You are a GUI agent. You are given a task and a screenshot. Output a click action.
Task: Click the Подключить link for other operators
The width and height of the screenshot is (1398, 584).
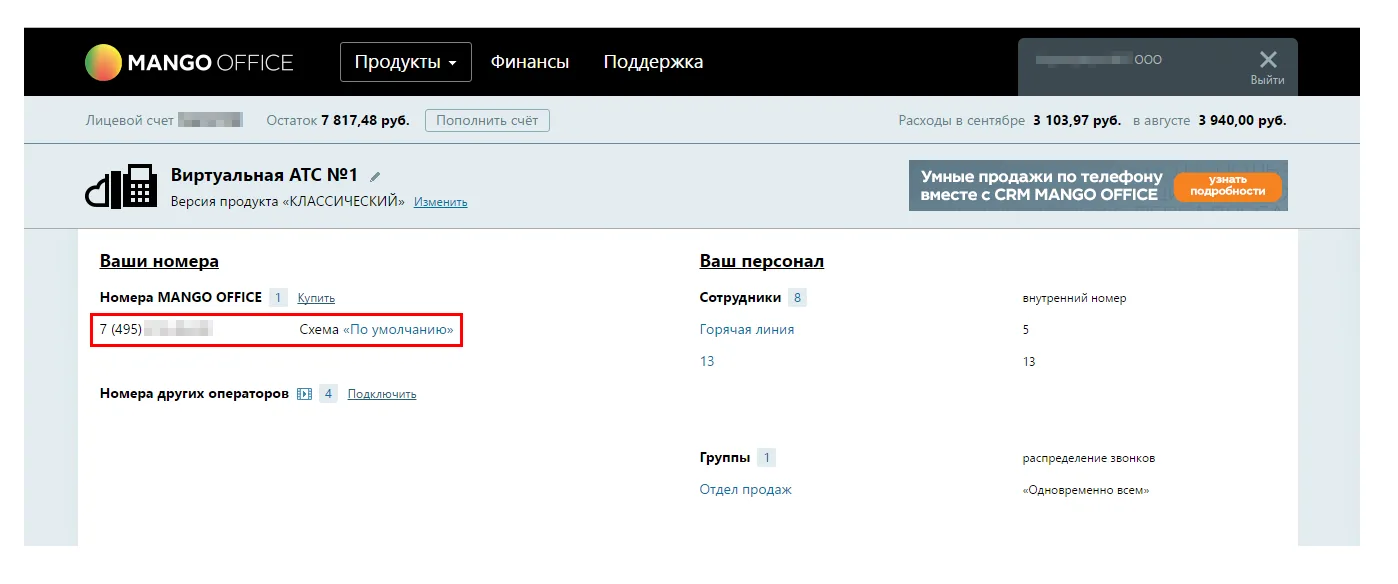pos(382,394)
